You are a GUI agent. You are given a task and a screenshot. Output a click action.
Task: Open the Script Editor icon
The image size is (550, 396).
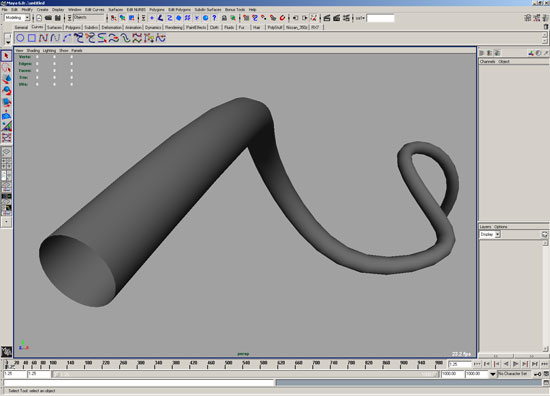point(546,383)
